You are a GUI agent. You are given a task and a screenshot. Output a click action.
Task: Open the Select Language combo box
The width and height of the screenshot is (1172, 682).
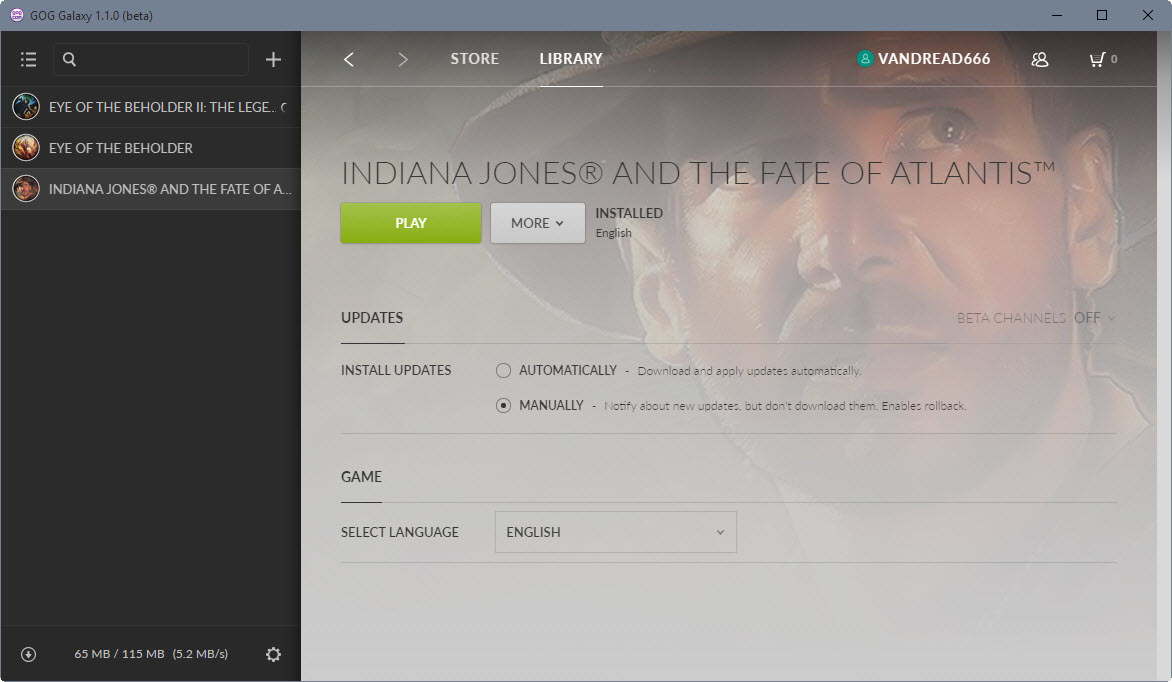click(x=616, y=532)
